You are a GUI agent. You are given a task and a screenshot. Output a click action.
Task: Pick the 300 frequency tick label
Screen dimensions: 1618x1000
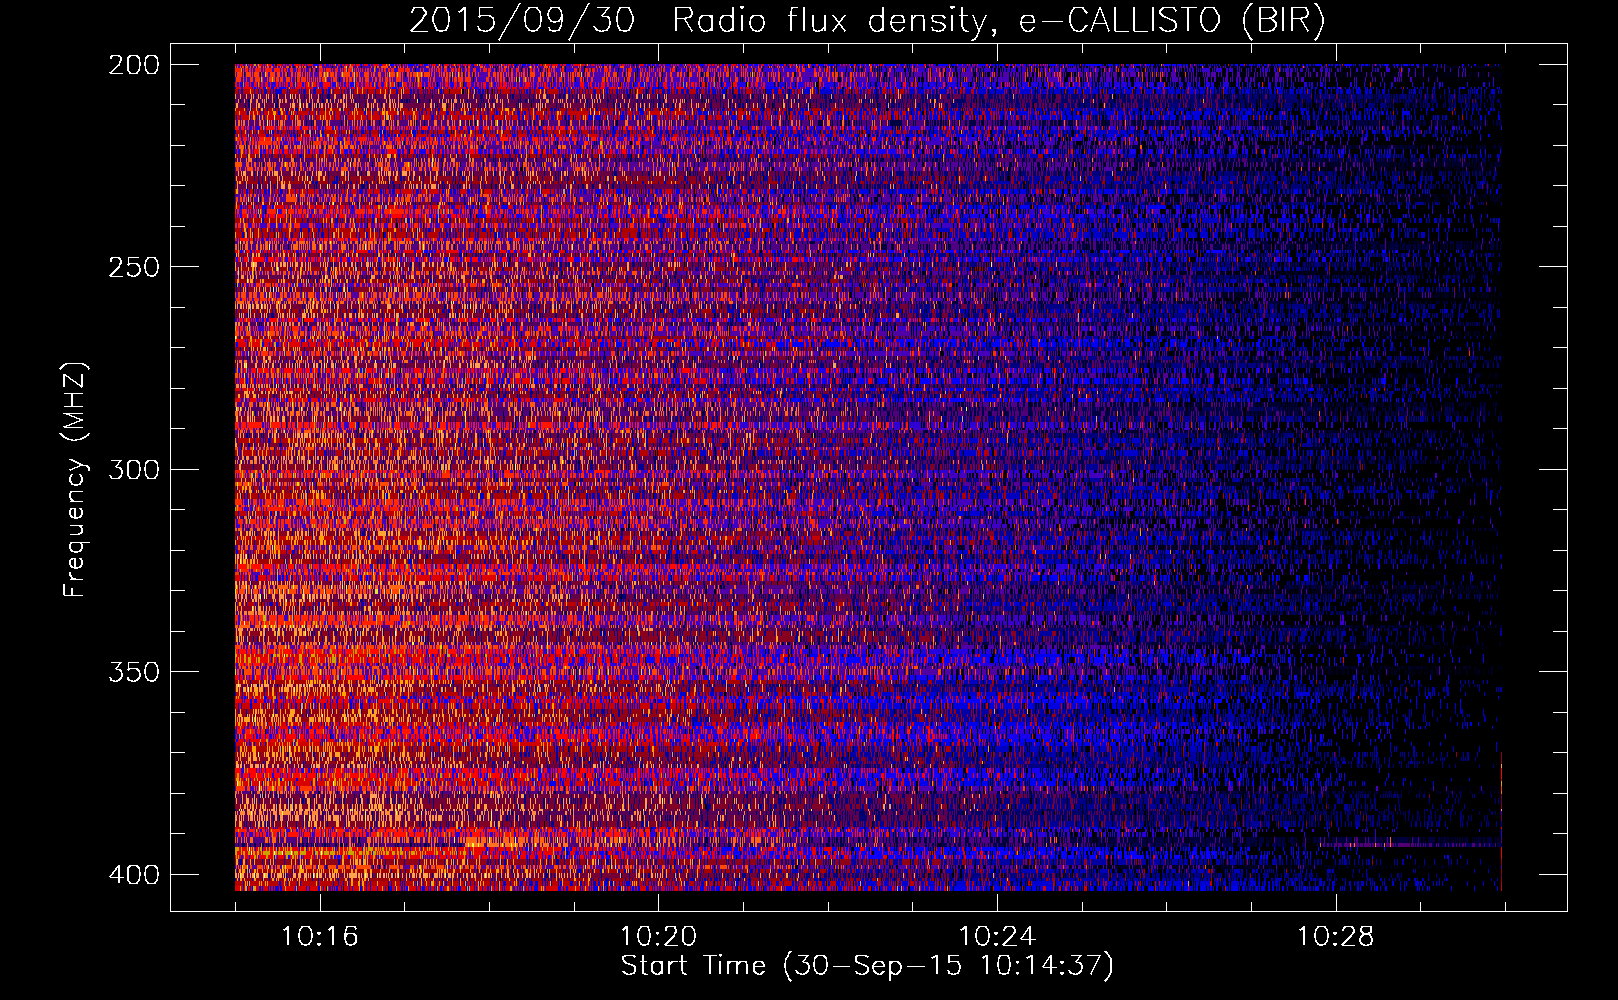pyautogui.click(x=133, y=469)
